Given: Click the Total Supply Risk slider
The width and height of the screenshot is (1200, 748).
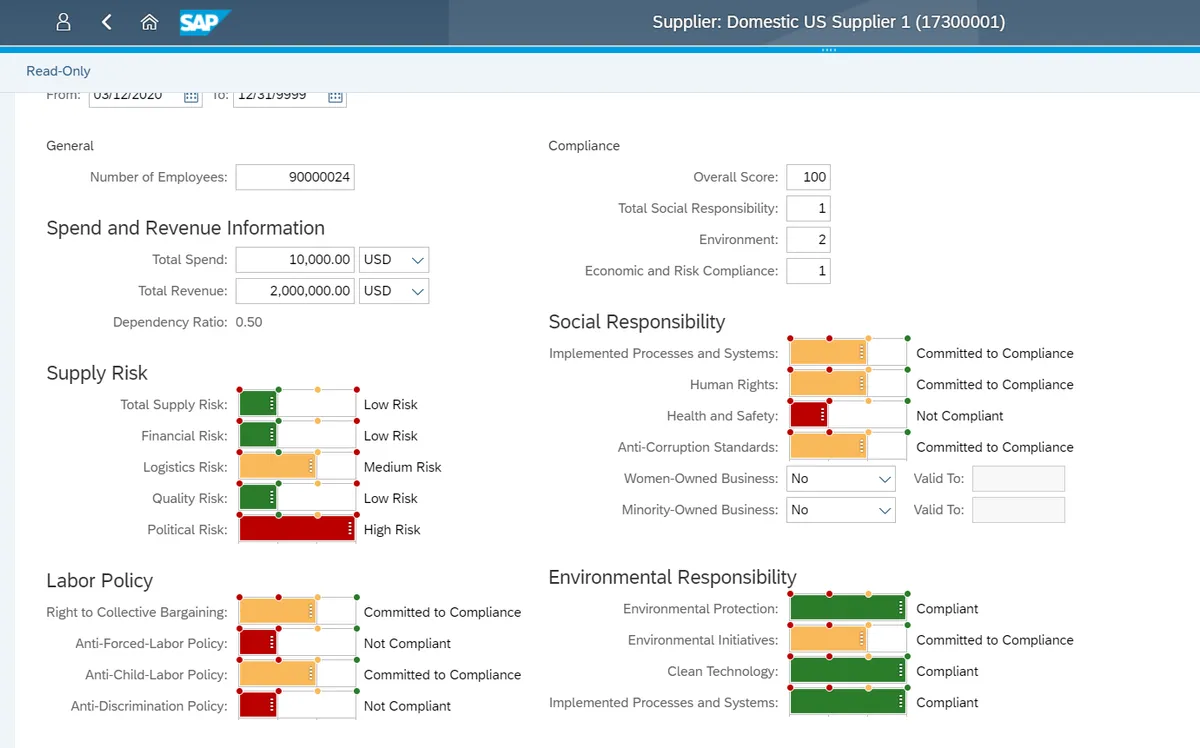Looking at the screenshot, I should 298,404.
